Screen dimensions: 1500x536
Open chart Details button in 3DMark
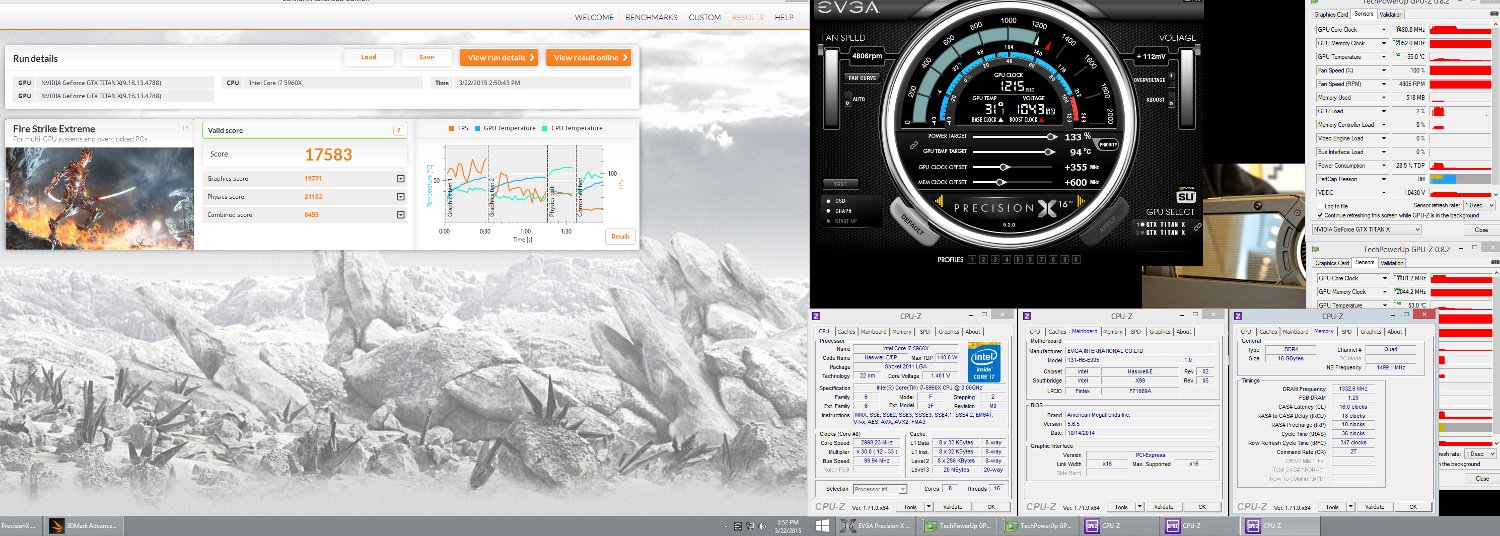(620, 236)
